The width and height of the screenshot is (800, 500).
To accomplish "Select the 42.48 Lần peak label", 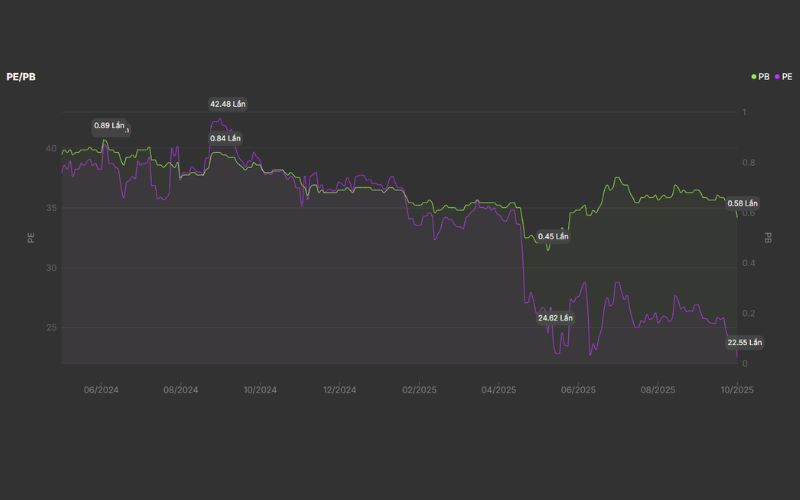I will [227, 104].
